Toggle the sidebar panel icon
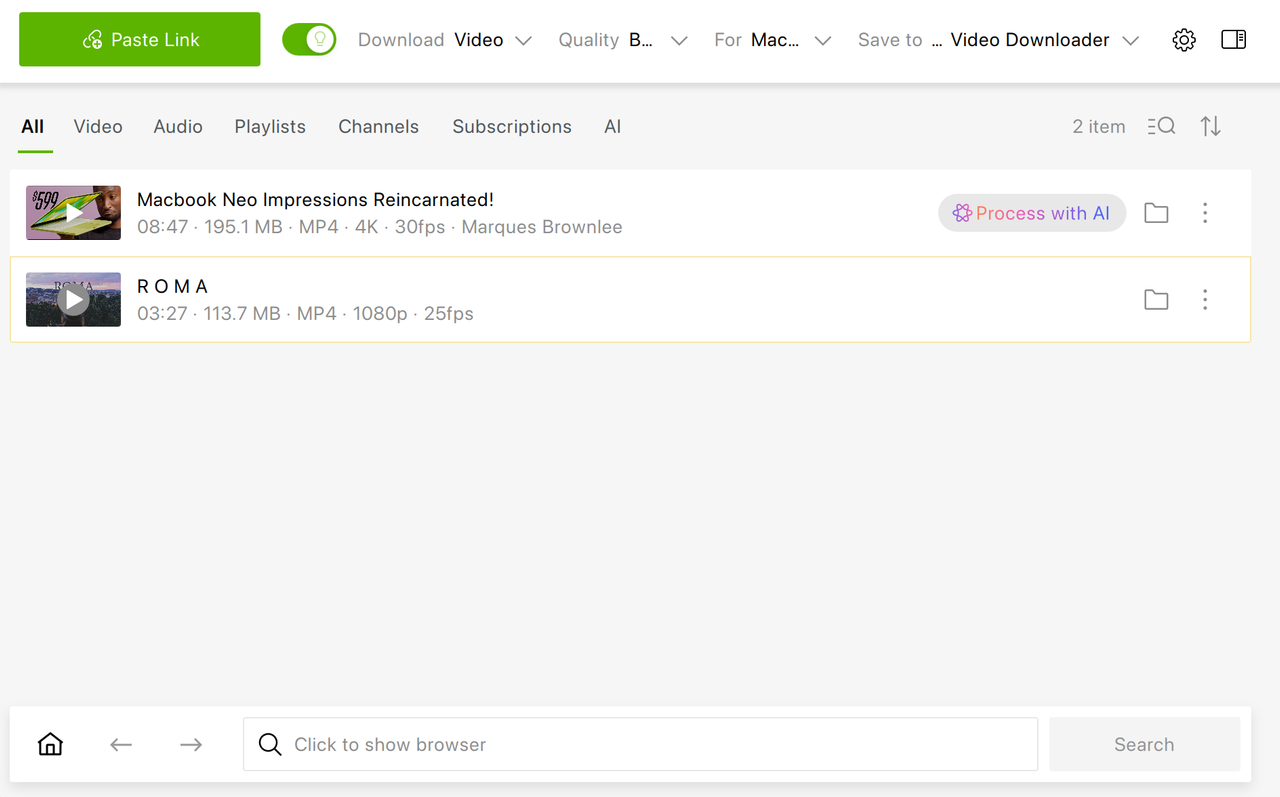 pyautogui.click(x=1234, y=40)
